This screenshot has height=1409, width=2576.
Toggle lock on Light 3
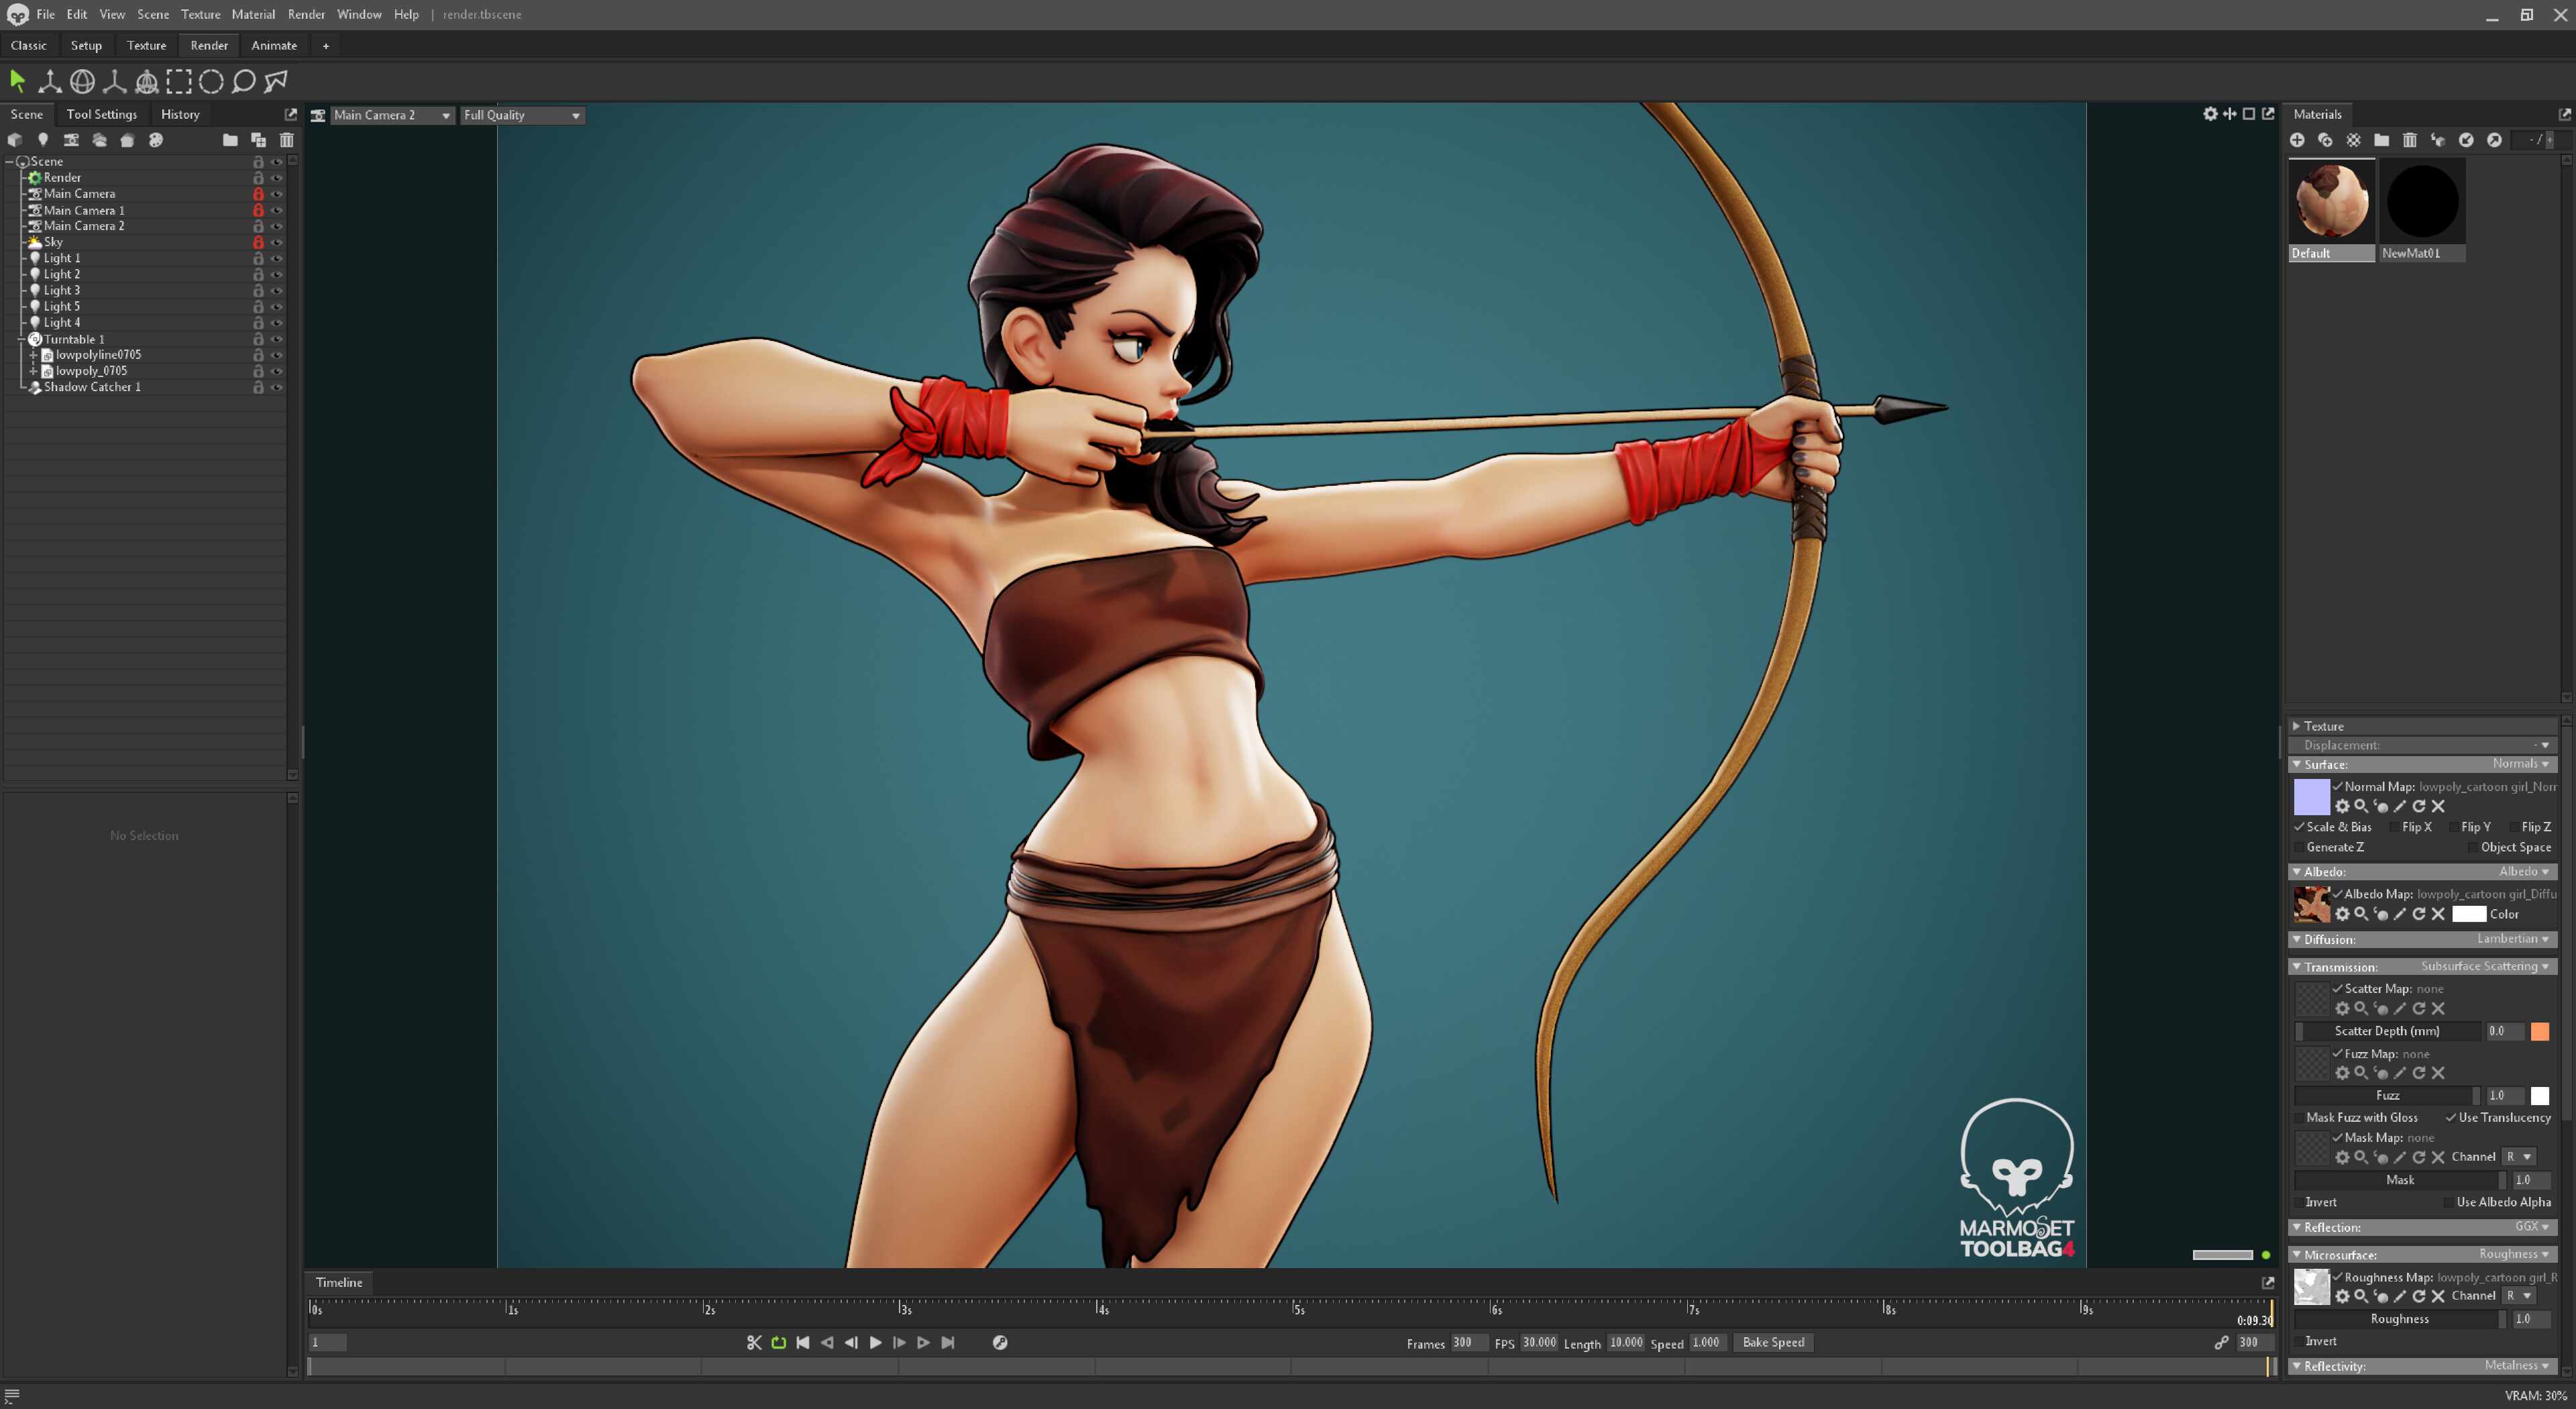258,290
